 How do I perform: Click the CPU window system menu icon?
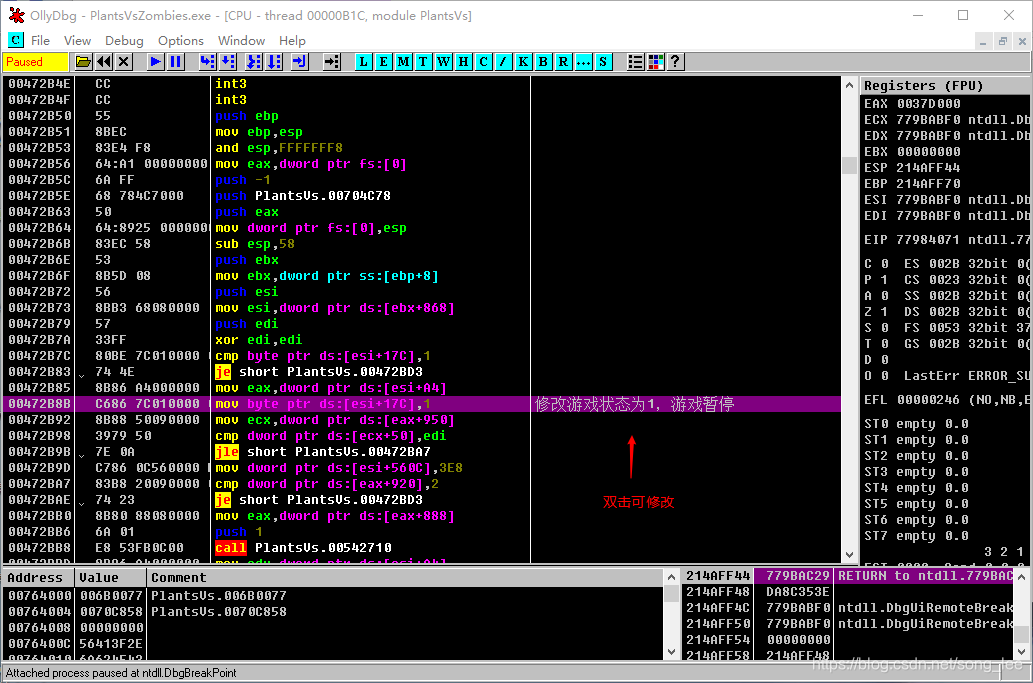tap(15, 40)
